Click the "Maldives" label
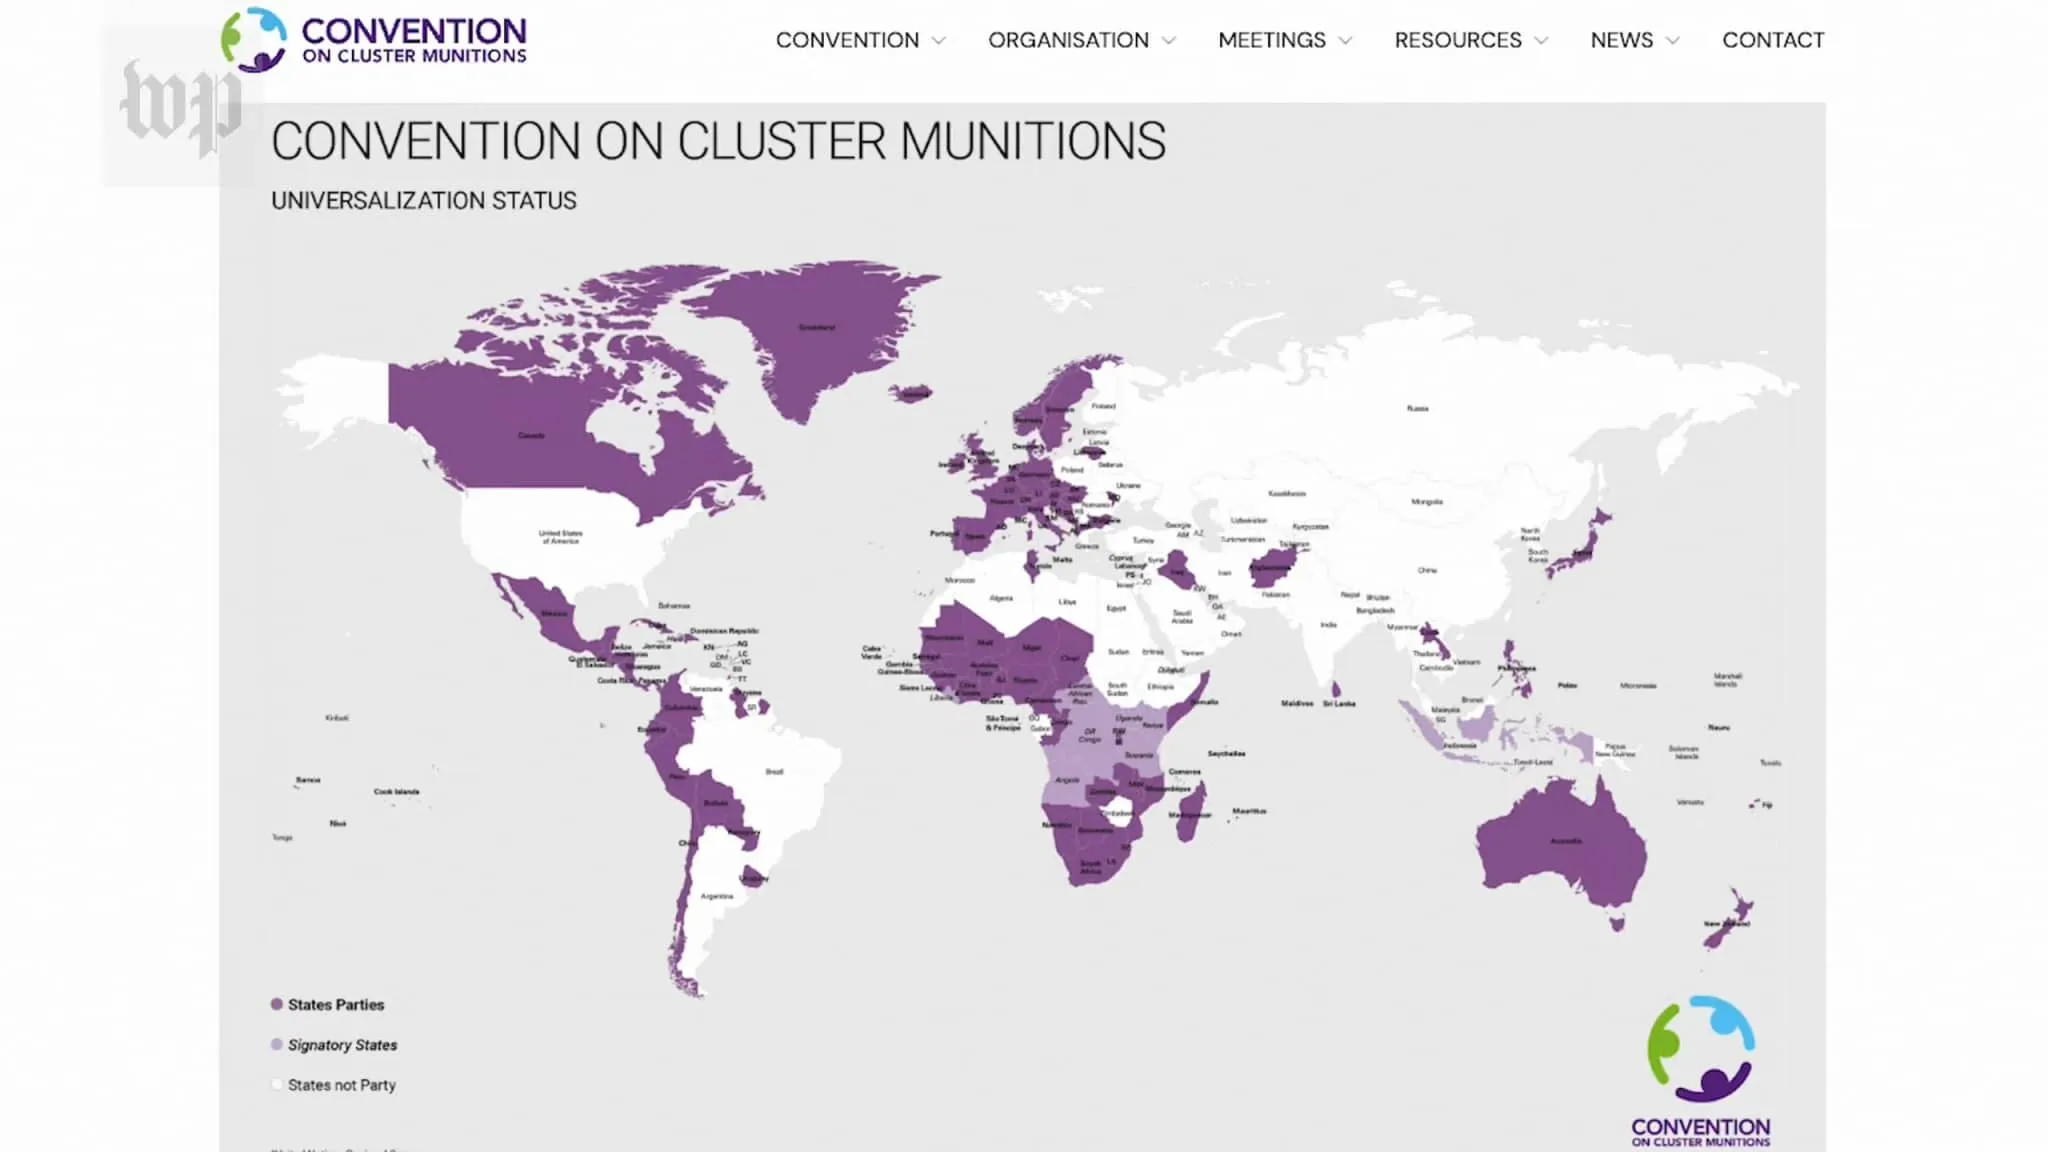The height and width of the screenshot is (1152, 2048). 1297,703
